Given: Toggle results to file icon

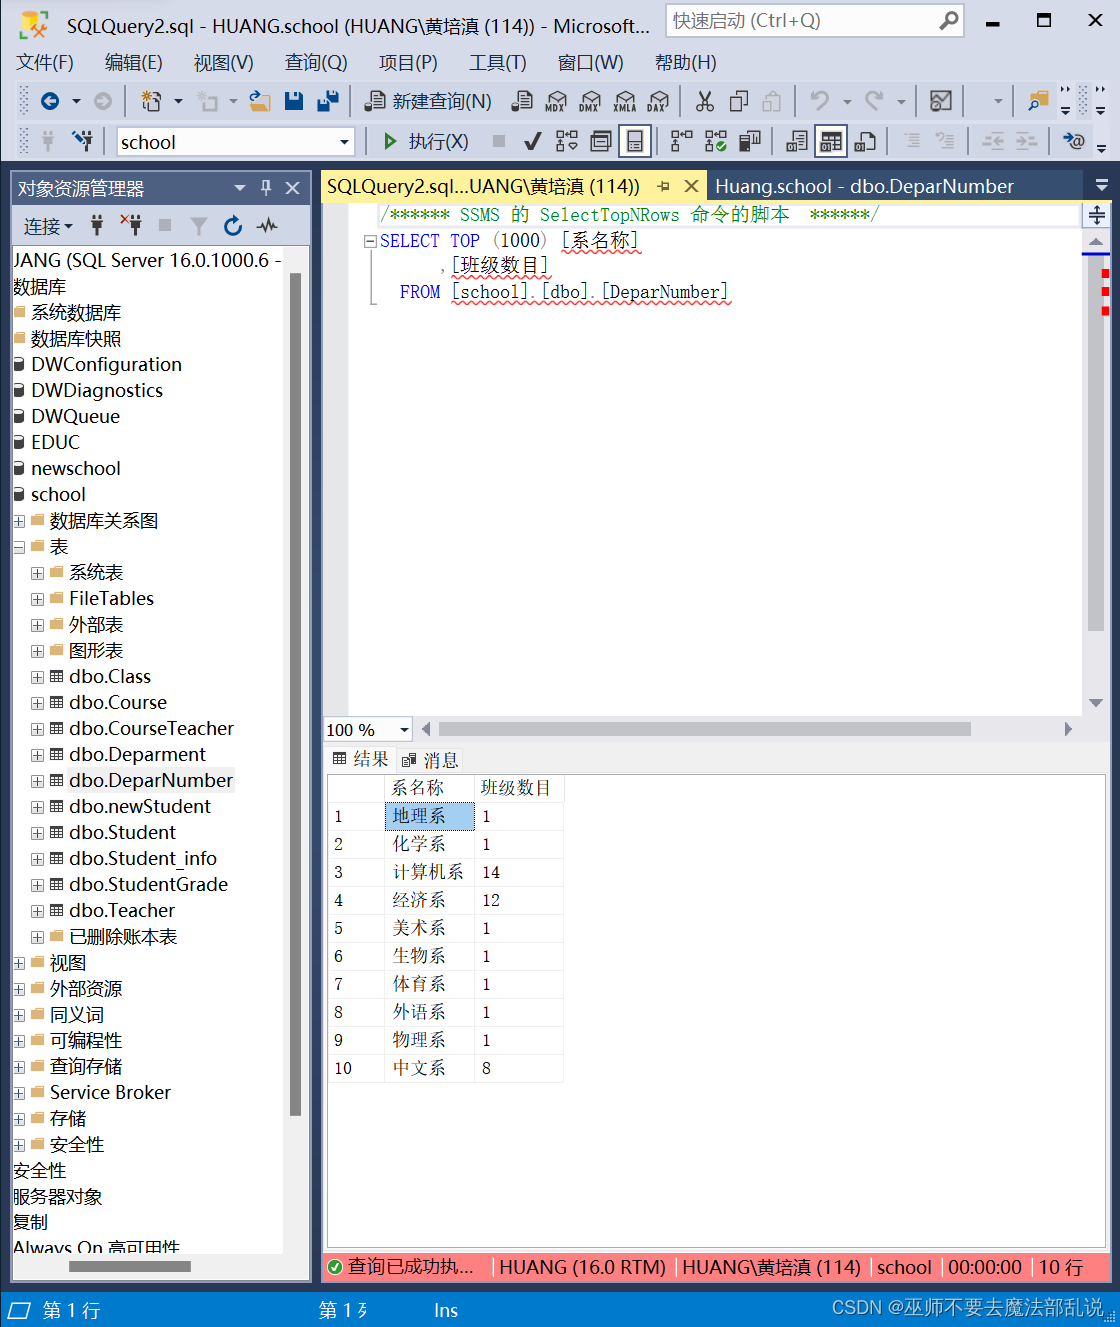Looking at the screenshot, I should (x=865, y=141).
